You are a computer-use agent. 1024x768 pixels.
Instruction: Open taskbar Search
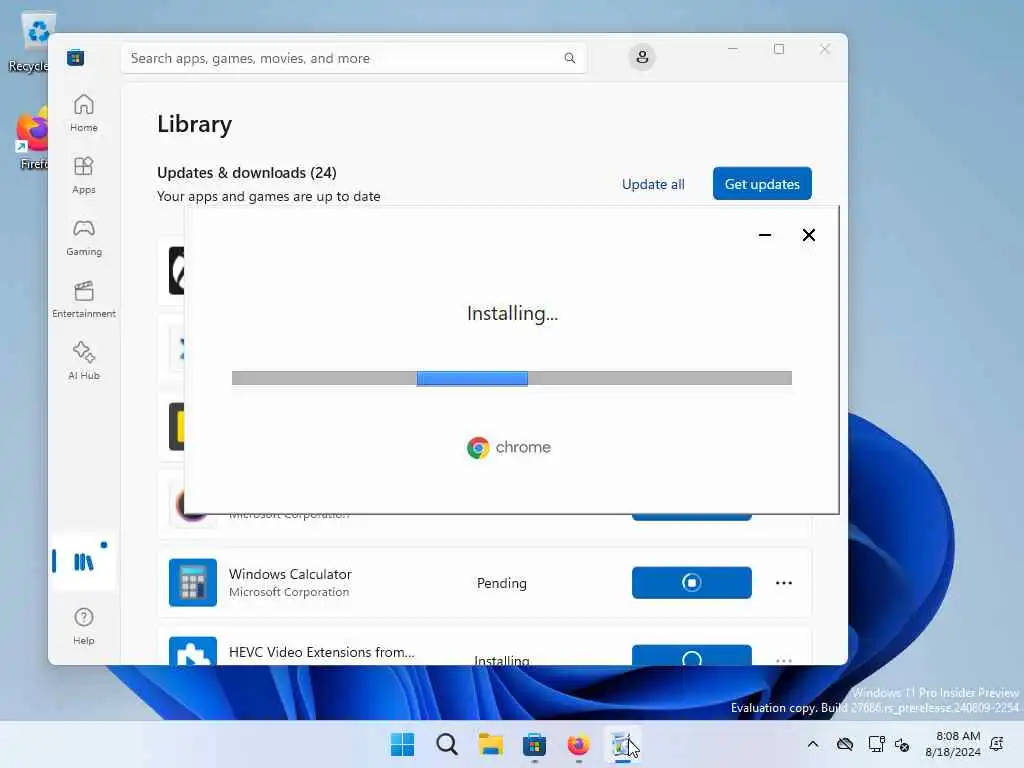point(447,744)
